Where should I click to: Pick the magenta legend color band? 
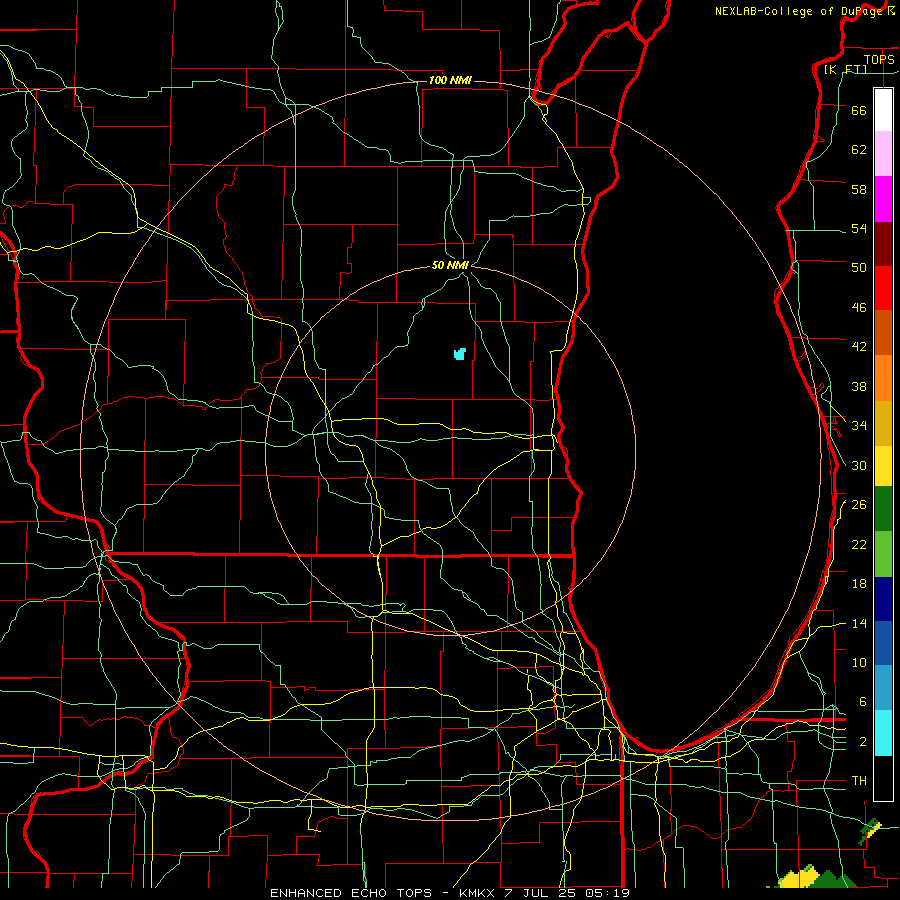pos(883,199)
